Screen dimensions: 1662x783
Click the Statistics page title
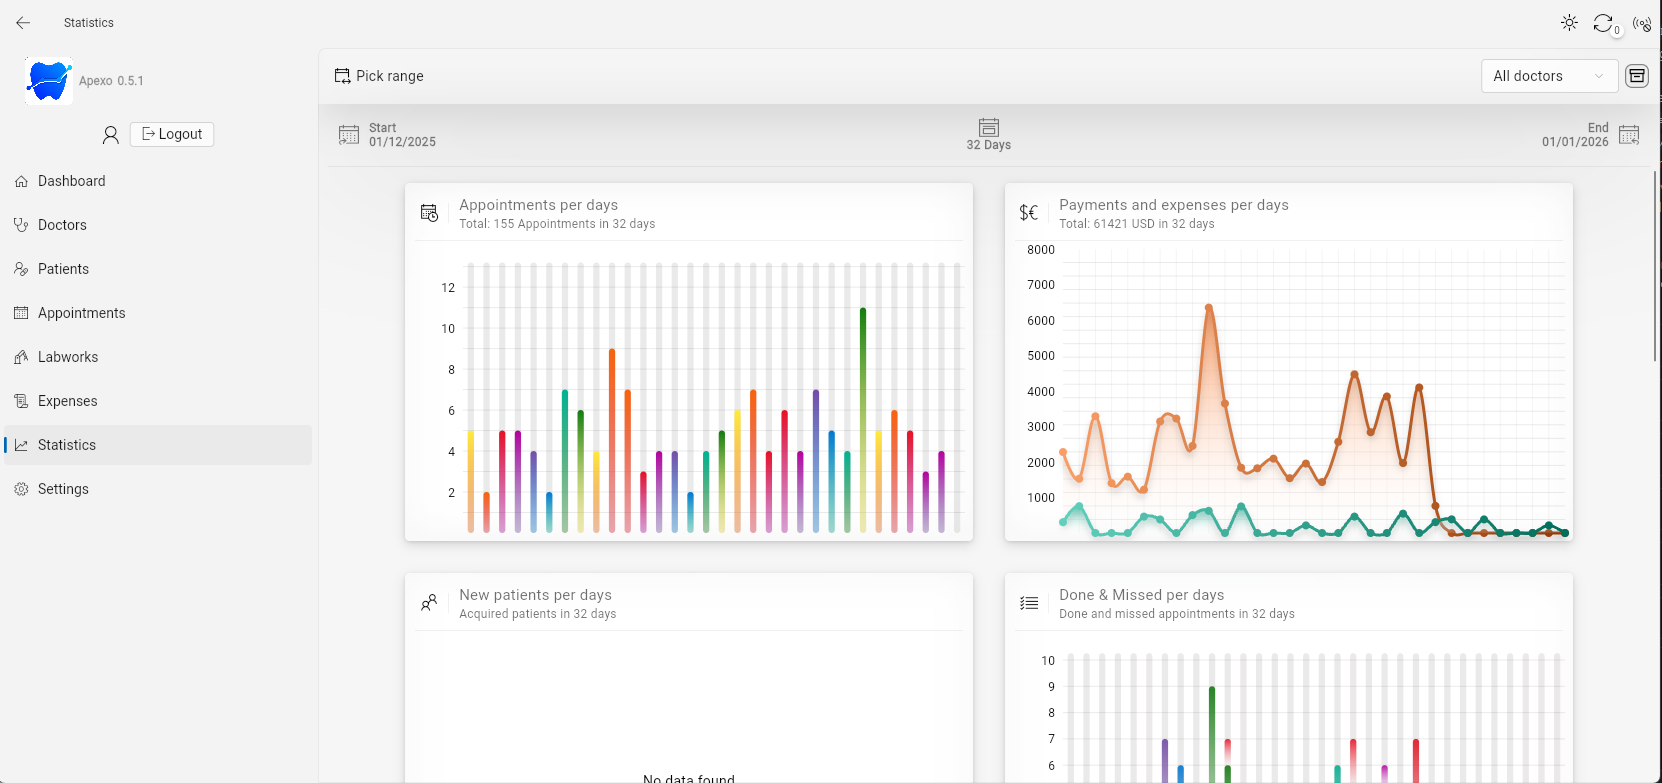click(89, 23)
